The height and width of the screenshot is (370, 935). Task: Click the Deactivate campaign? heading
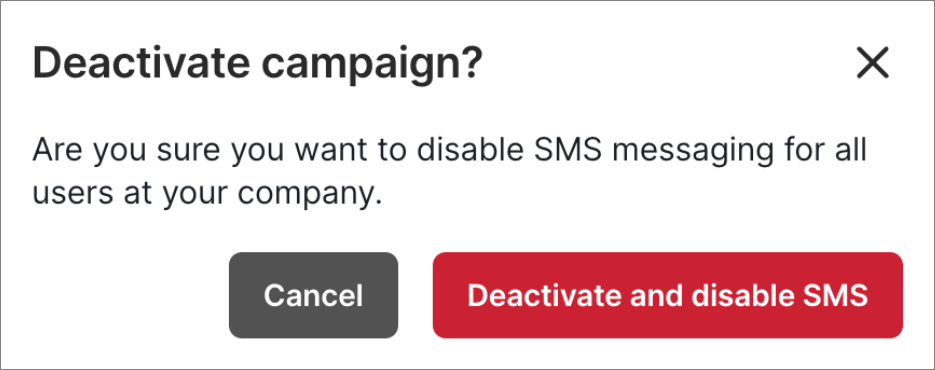click(257, 64)
